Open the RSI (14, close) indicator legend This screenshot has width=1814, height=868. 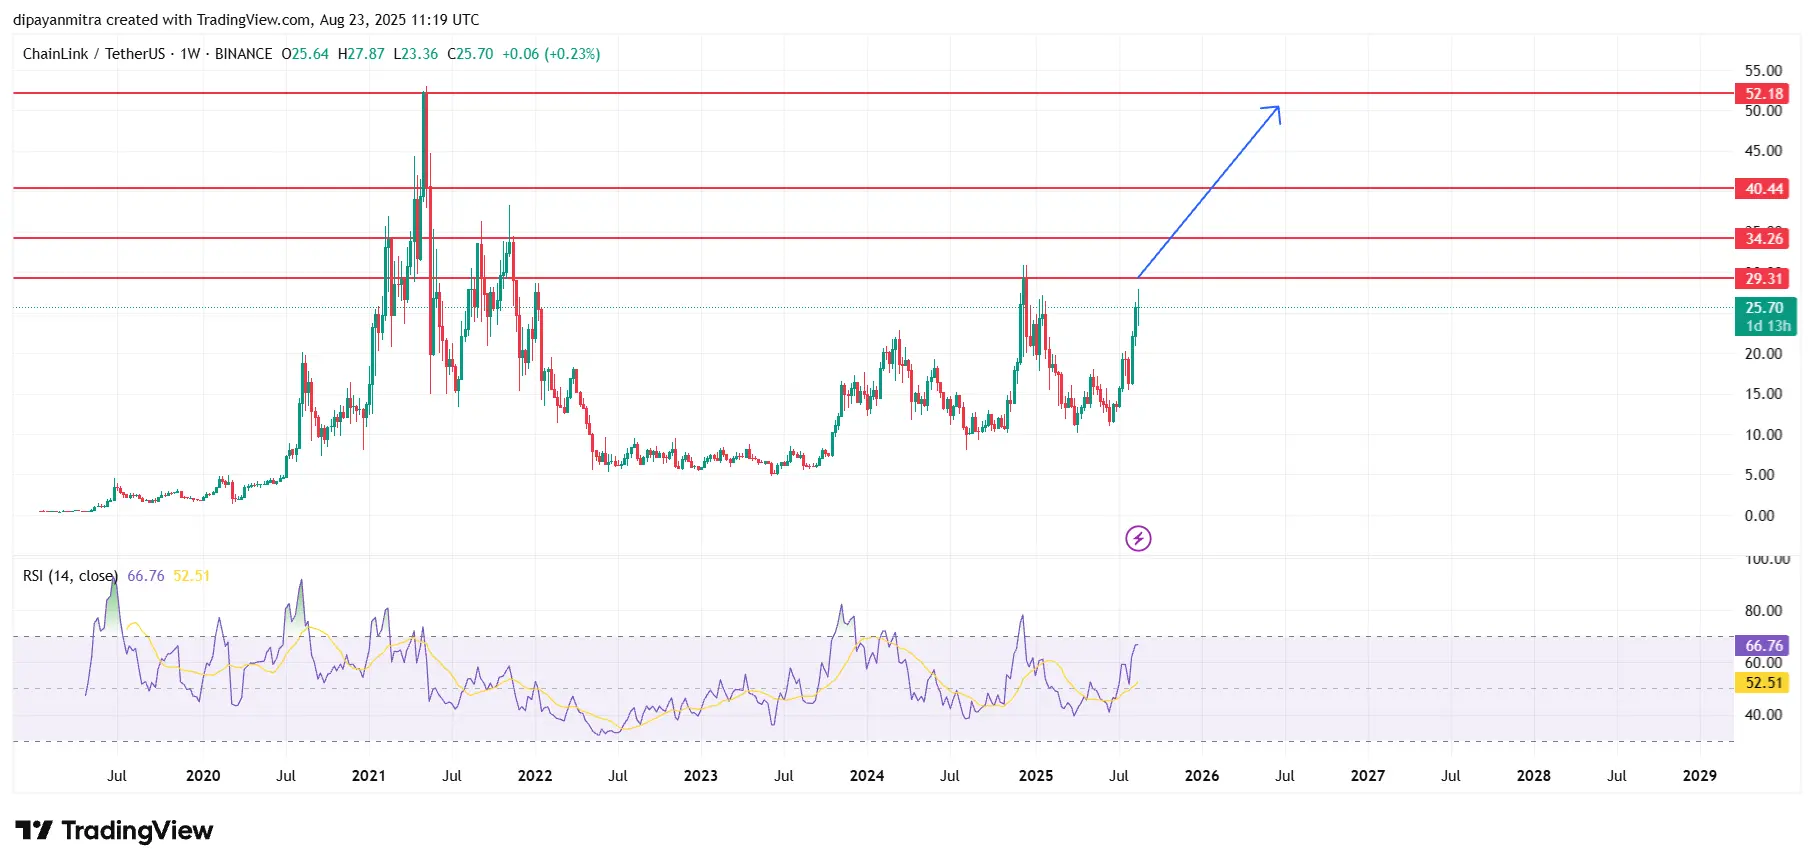(x=70, y=576)
